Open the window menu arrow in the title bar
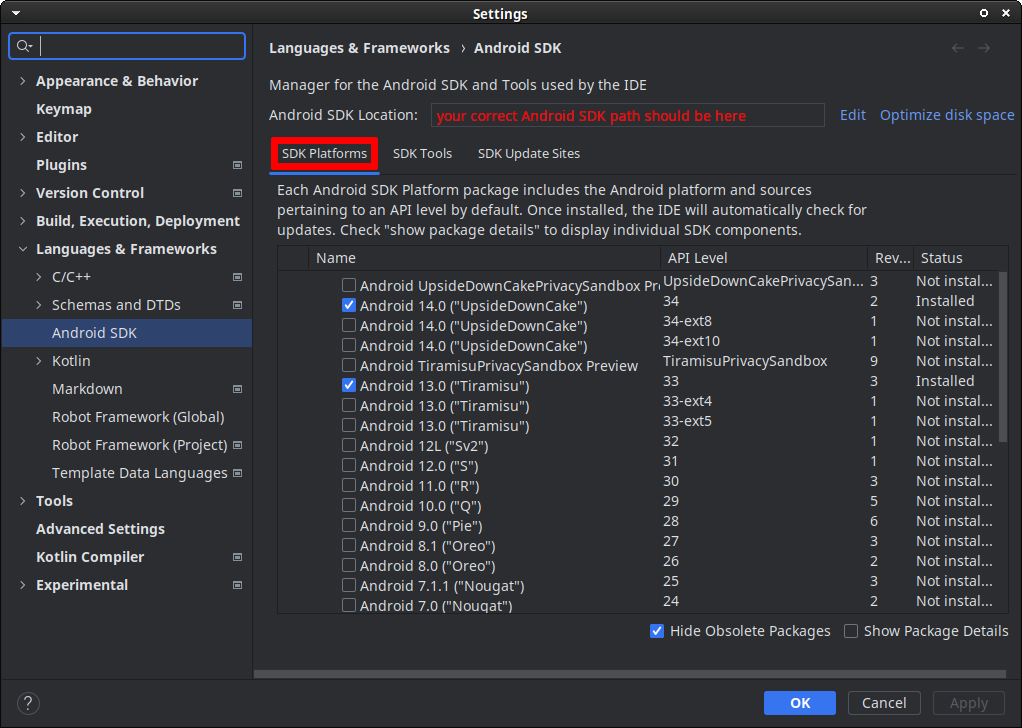The width and height of the screenshot is (1022, 728). [16, 13]
